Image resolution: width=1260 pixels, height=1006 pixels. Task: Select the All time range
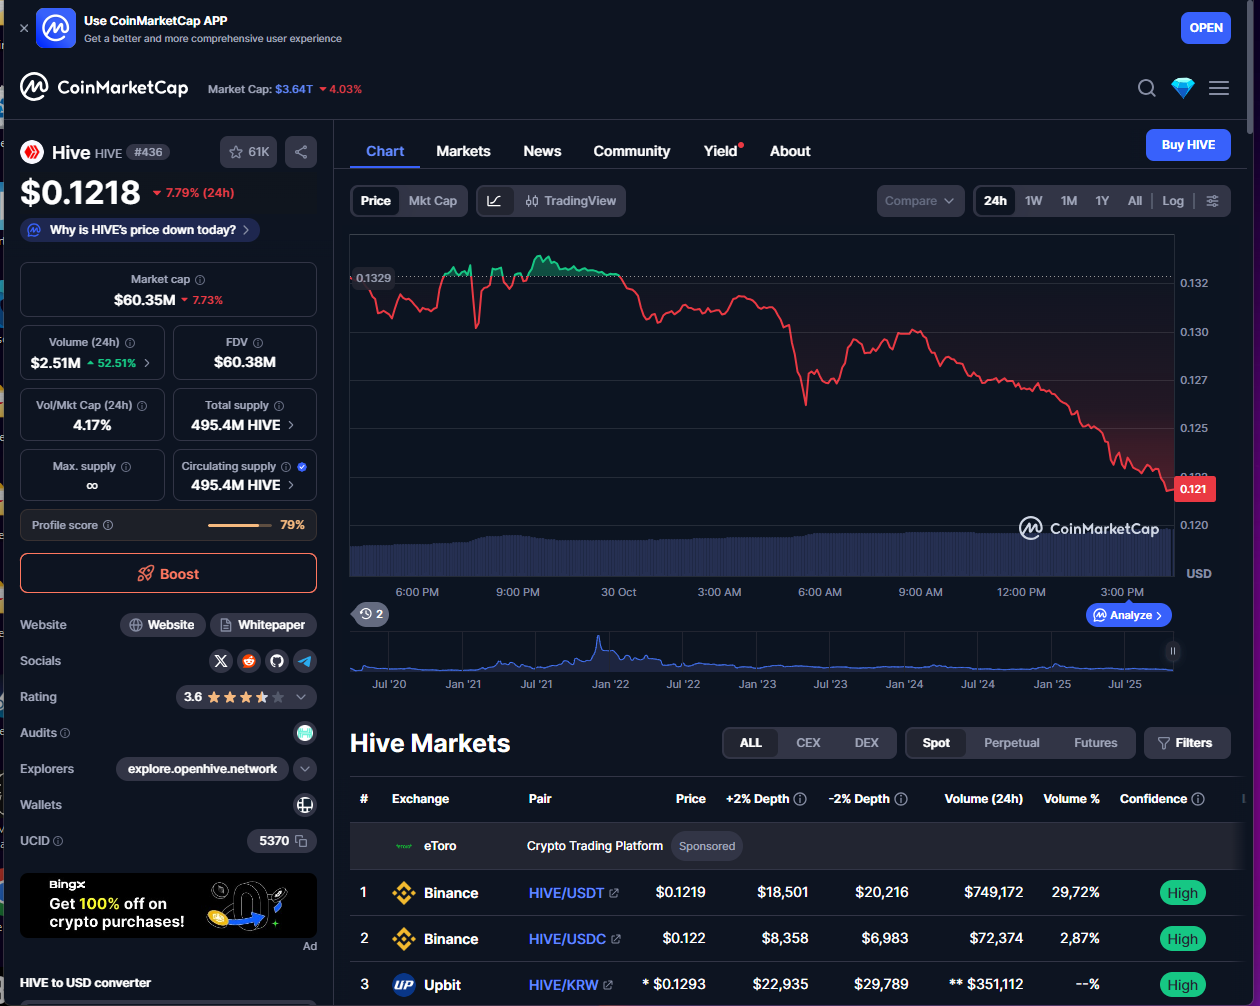click(1135, 201)
